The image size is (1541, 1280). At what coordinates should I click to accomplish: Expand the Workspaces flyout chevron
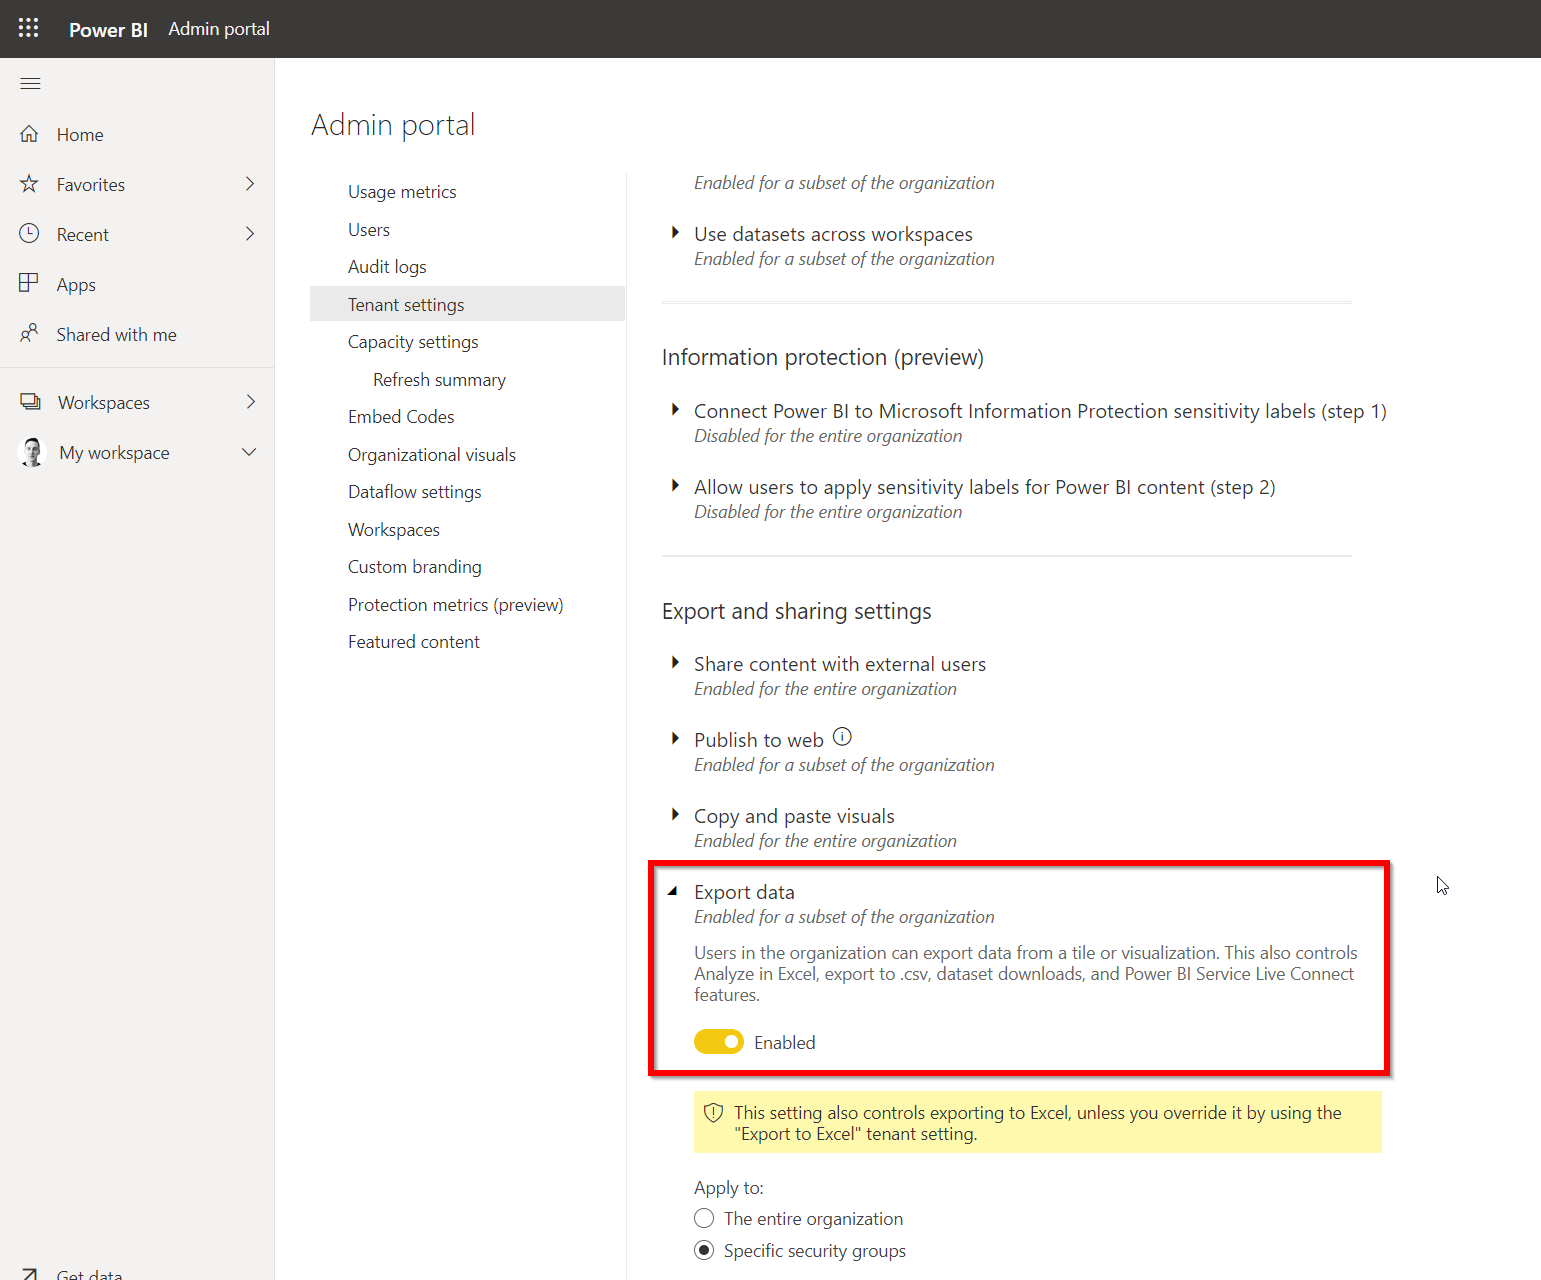pos(250,402)
